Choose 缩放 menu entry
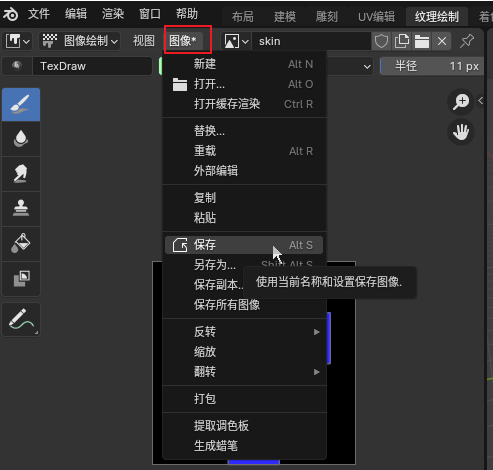 (x=244, y=352)
